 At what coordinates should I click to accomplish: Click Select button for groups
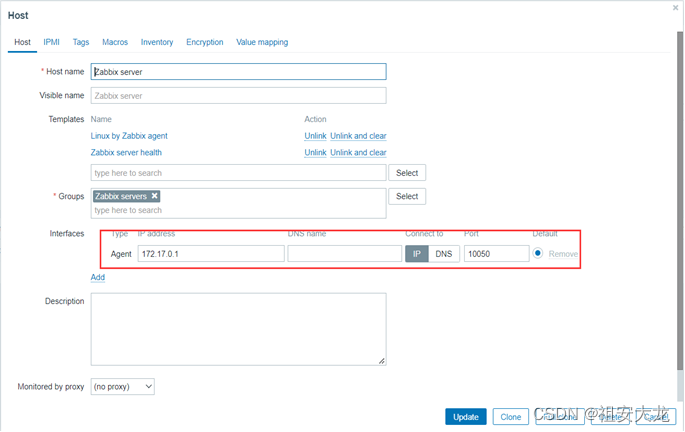(x=407, y=197)
